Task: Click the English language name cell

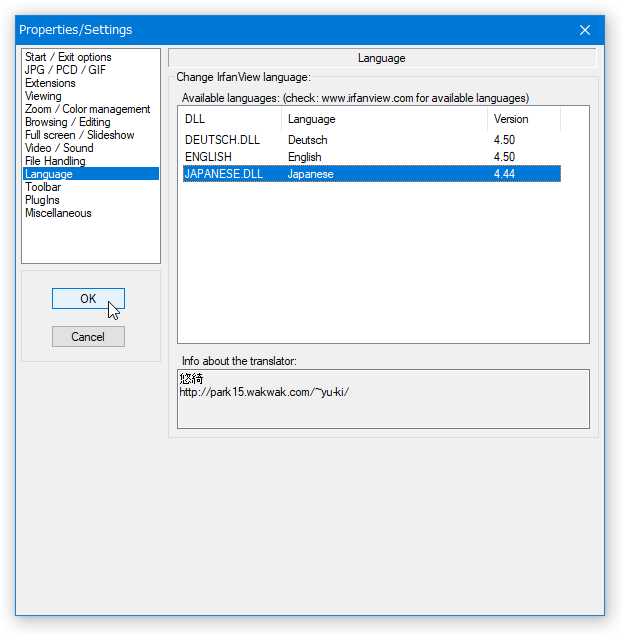Action: coord(305,157)
